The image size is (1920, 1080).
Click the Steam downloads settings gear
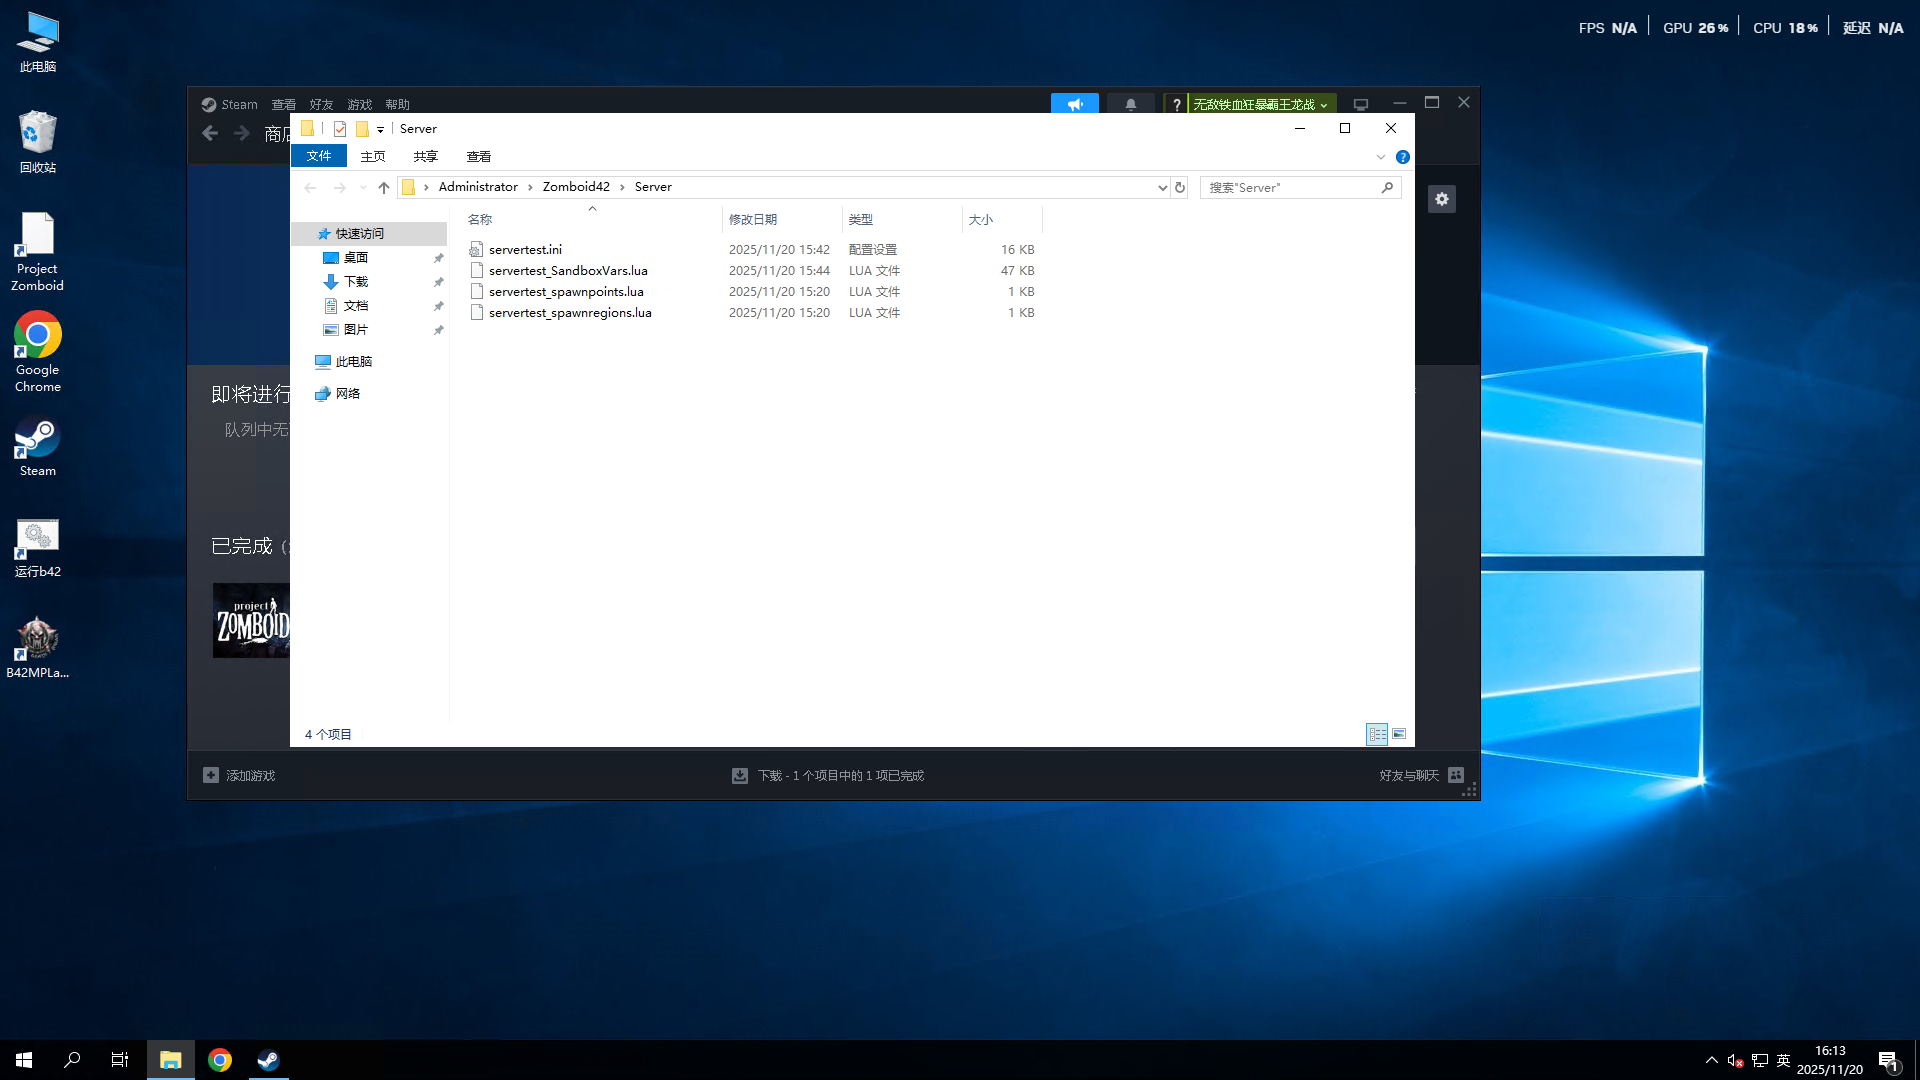[x=1441, y=199]
